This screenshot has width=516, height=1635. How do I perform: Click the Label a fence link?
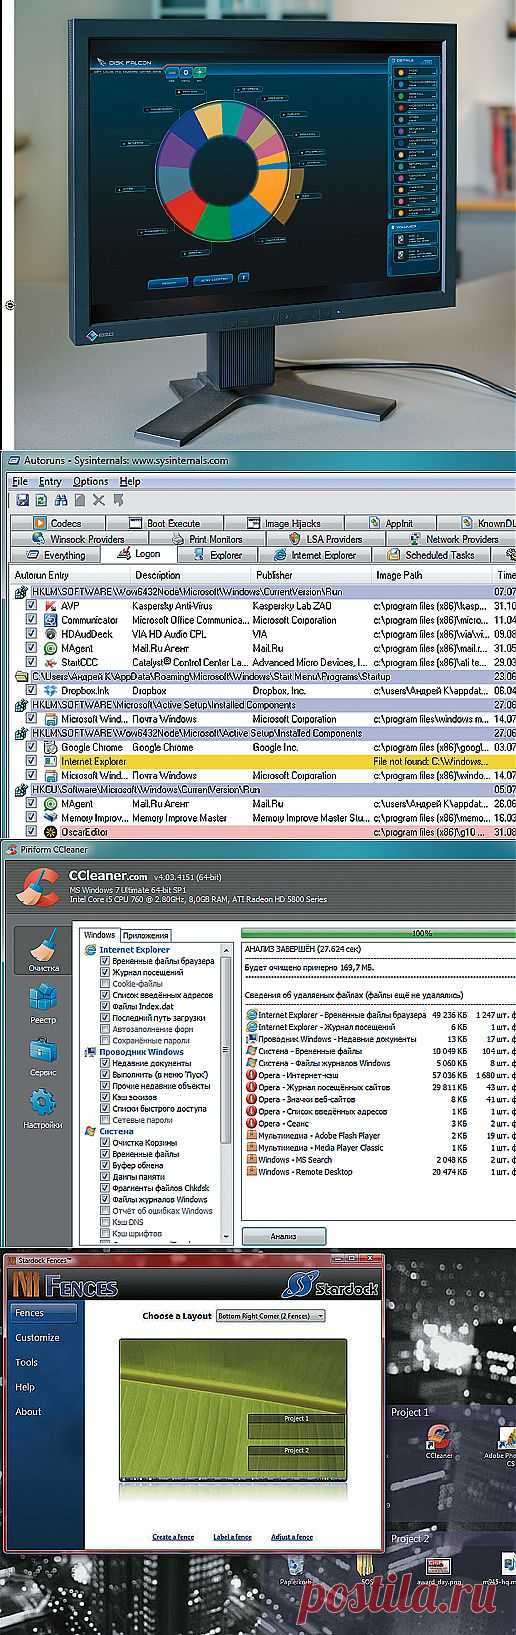tap(232, 1537)
